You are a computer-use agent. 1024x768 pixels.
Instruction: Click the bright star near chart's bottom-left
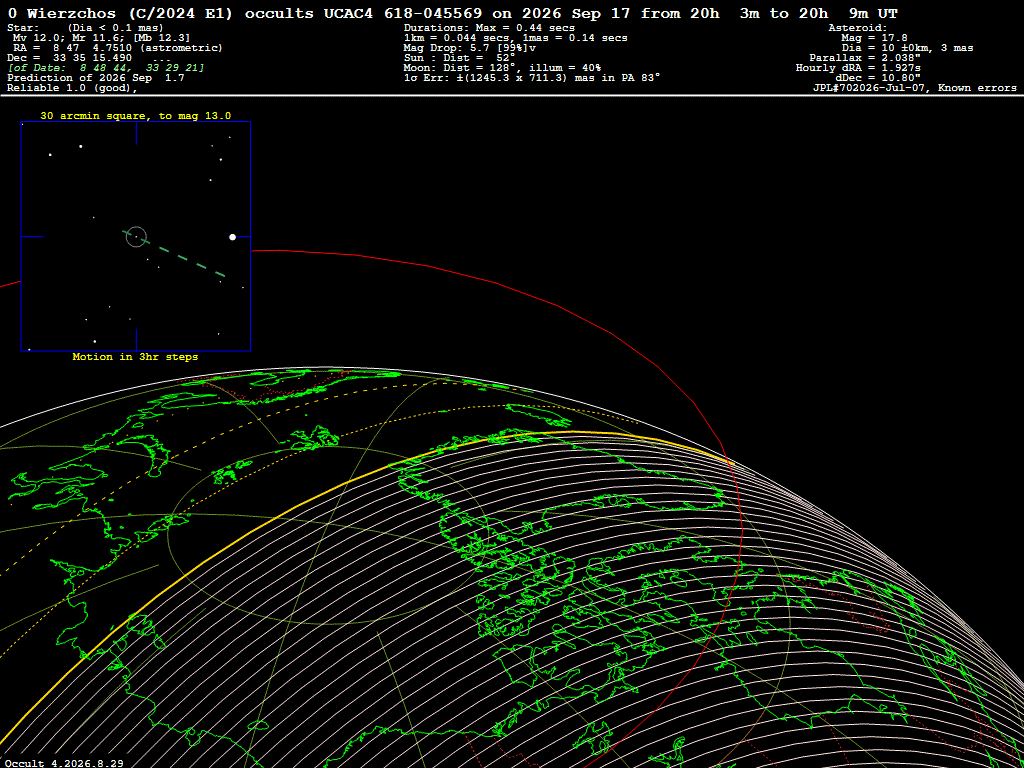coord(95,341)
